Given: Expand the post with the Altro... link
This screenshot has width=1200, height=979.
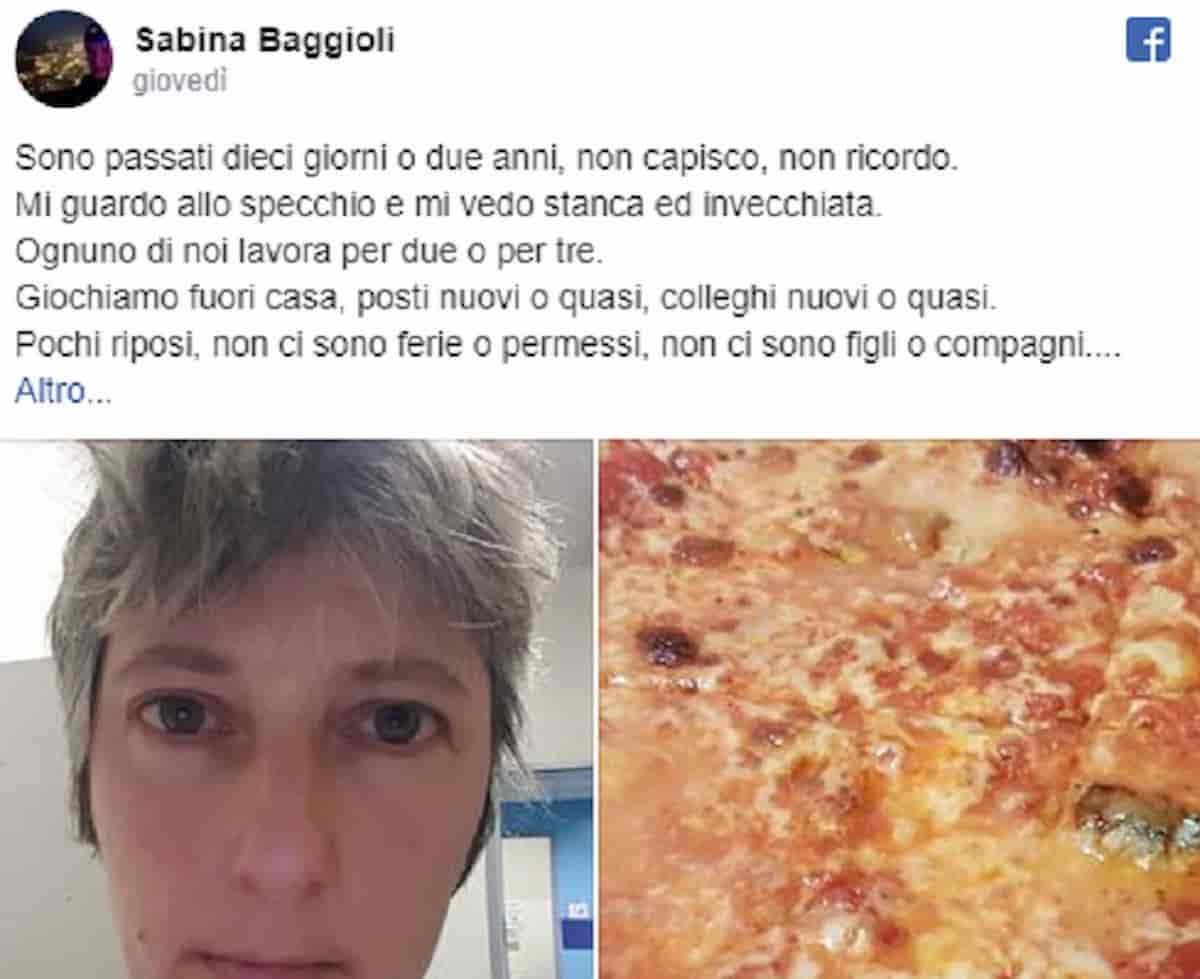Looking at the screenshot, I should (63, 391).
